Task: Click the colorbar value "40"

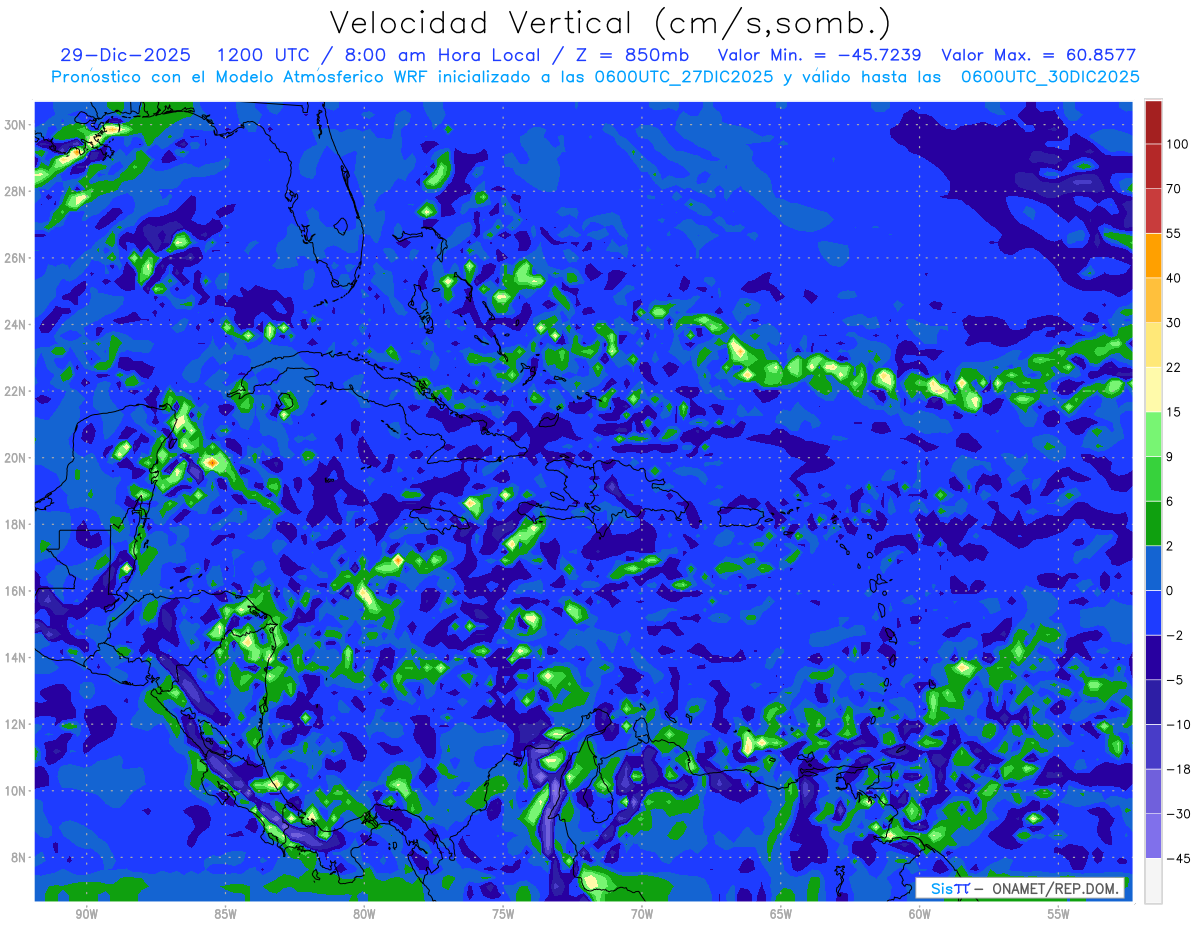Action: [x=1174, y=278]
